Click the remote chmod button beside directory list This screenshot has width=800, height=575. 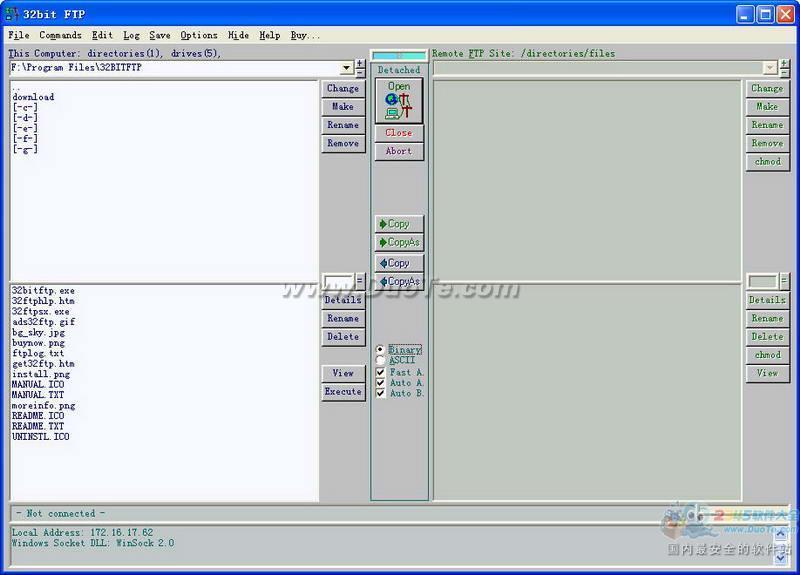tap(767, 162)
